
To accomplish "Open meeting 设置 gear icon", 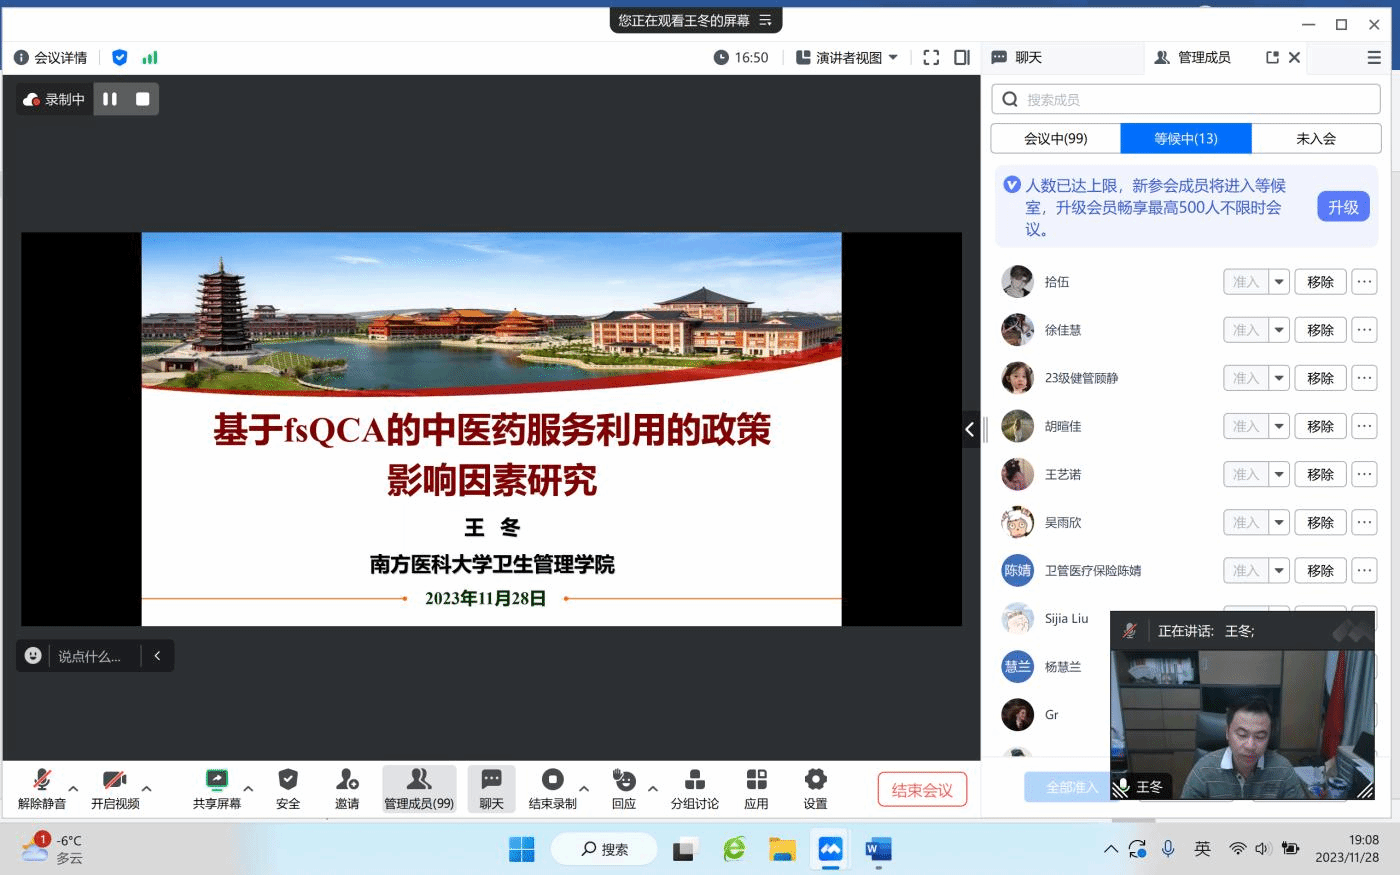I will click(815, 781).
